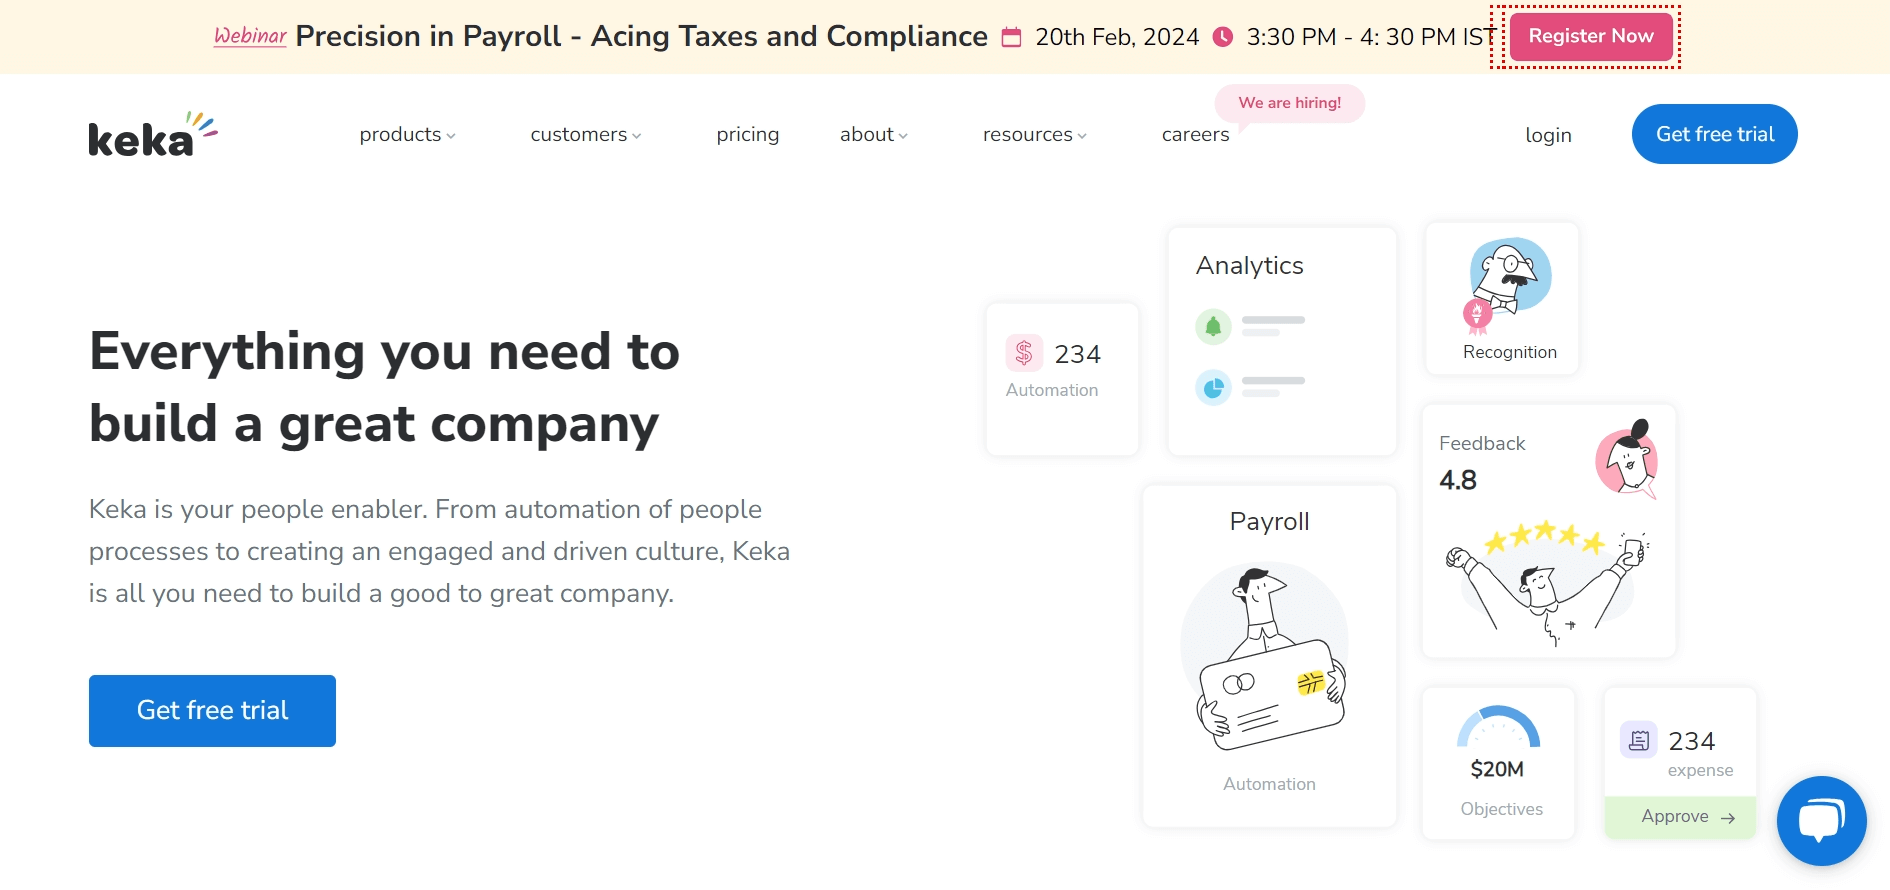Click the Feedback avatar icon
Viewport: 1890px width, 890px height.
[1627, 459]
